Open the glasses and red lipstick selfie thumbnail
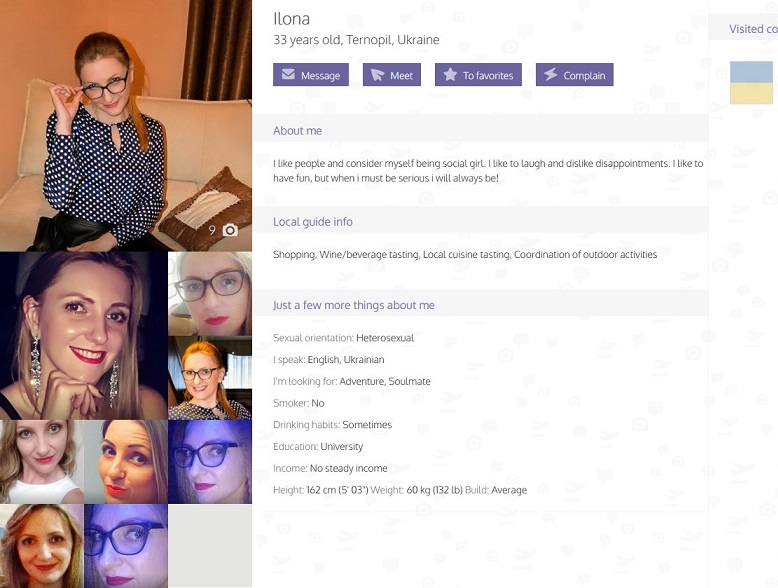The image size is (778, 588). 210,294
